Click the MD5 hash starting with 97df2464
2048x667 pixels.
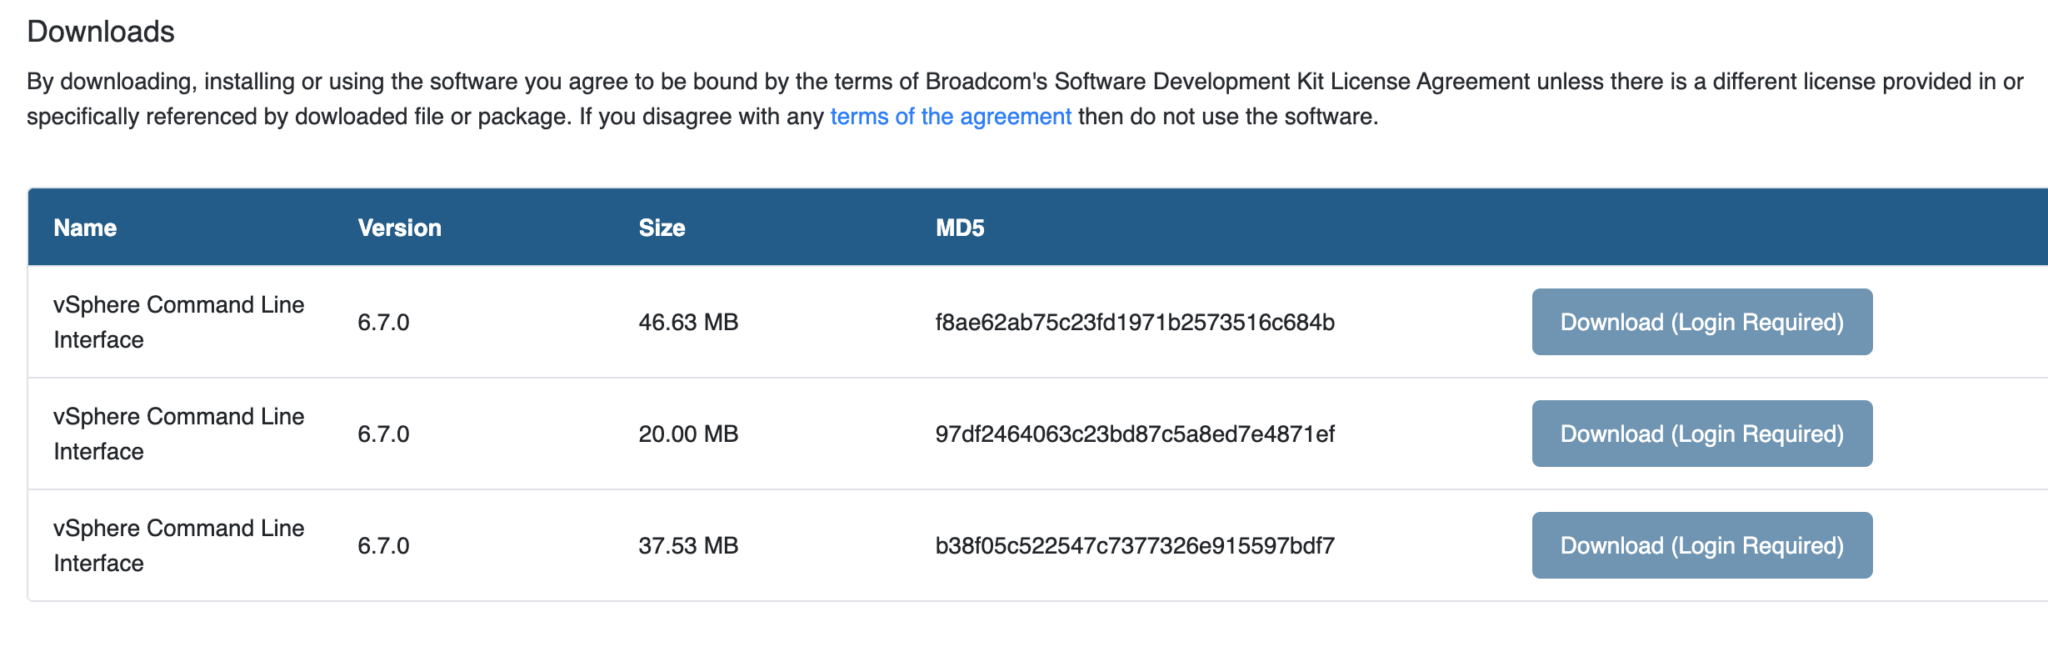tap(1134, 434)
